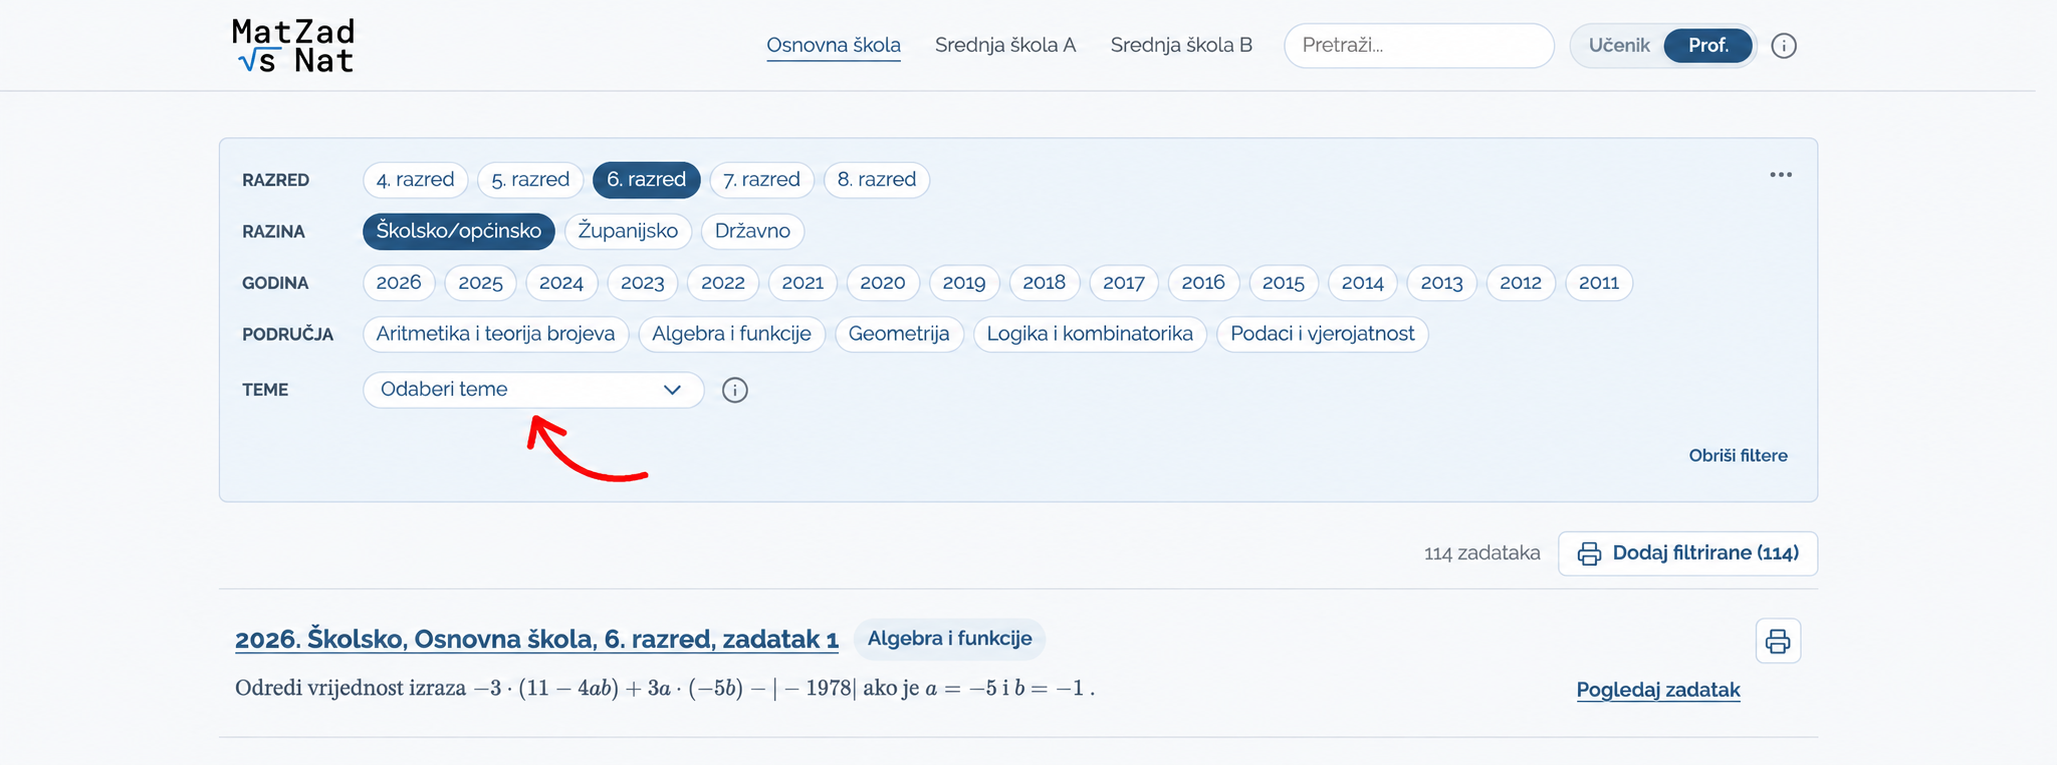The width and height of the screenshot is (2057, 765).
Task: Focus the Pretraži search field
Action: (1418, 46)
